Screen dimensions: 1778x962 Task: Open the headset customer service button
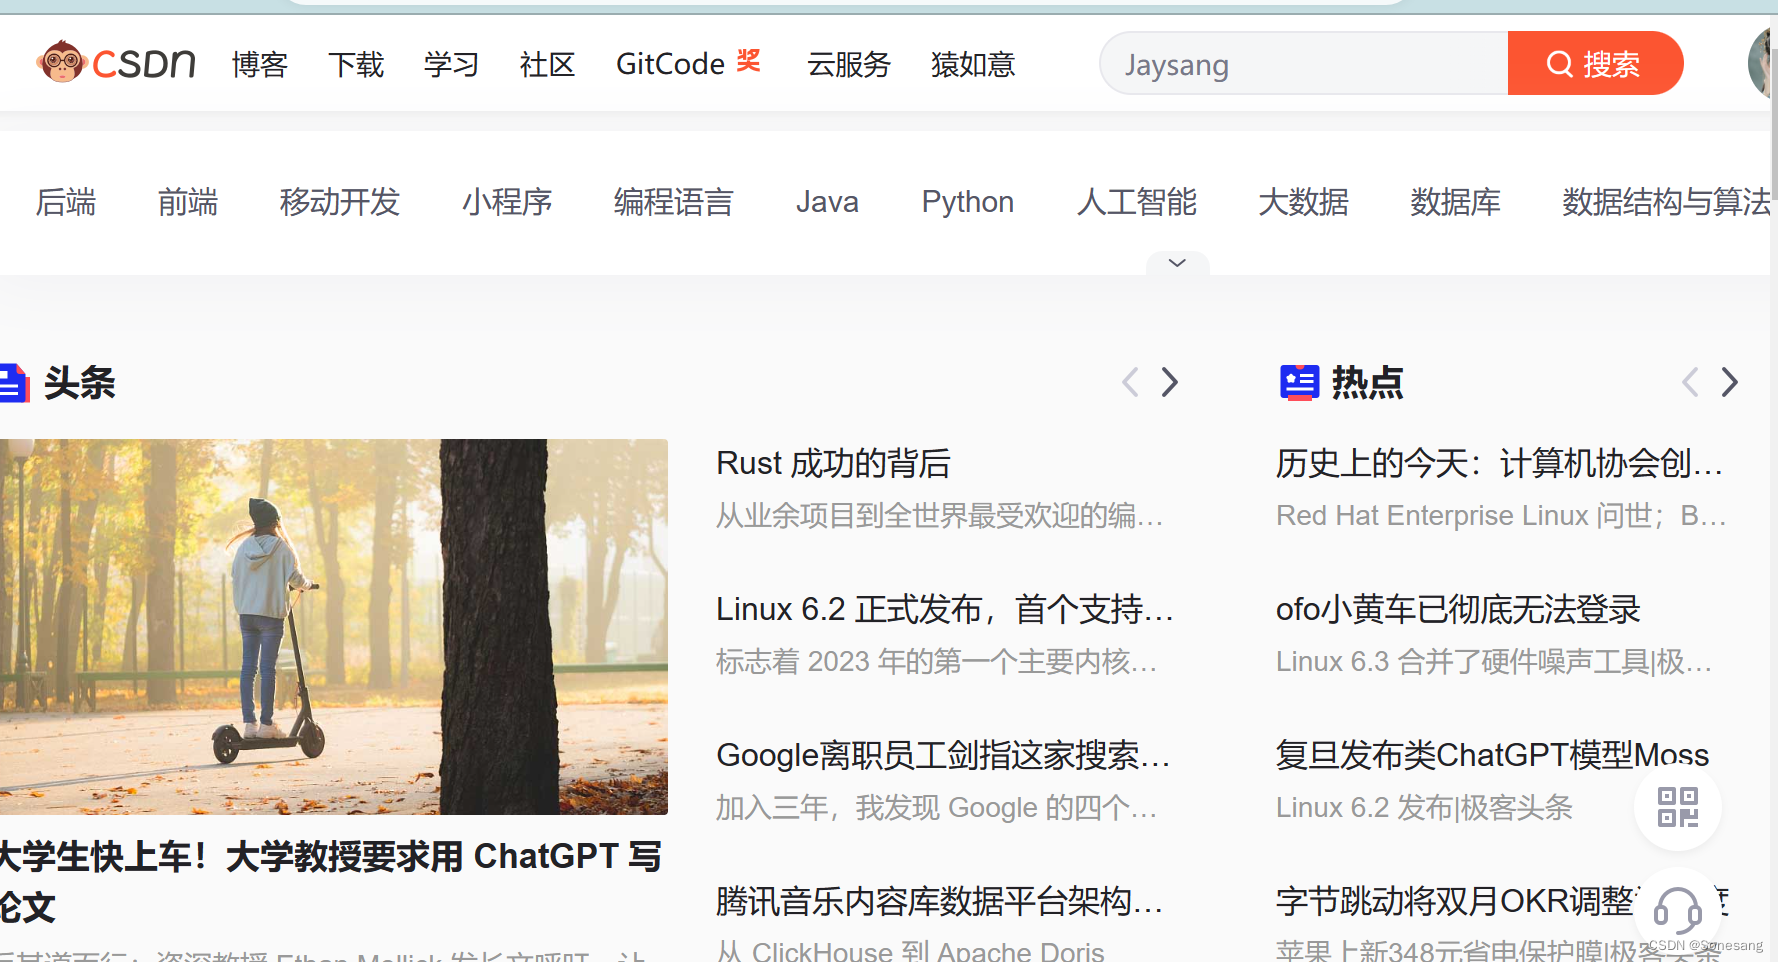click(1677, 910)
